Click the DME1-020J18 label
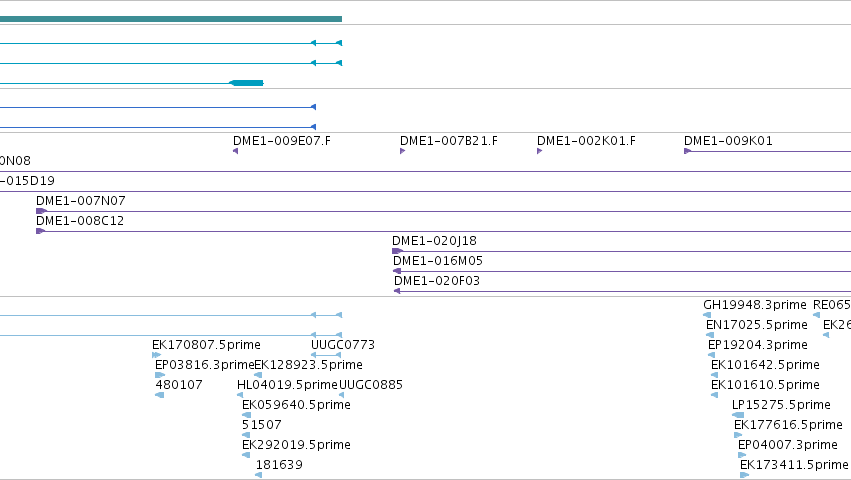Viewport: 851px width, 480px height. click(x=434, y=241)
